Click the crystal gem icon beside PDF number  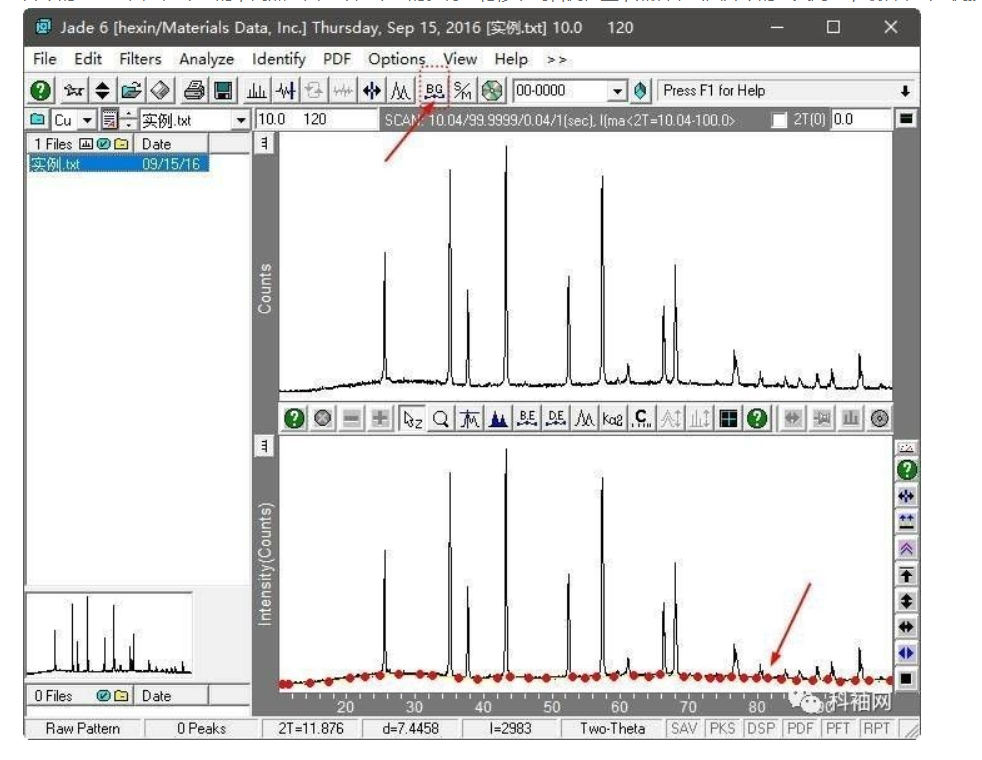tap(640, 91)
